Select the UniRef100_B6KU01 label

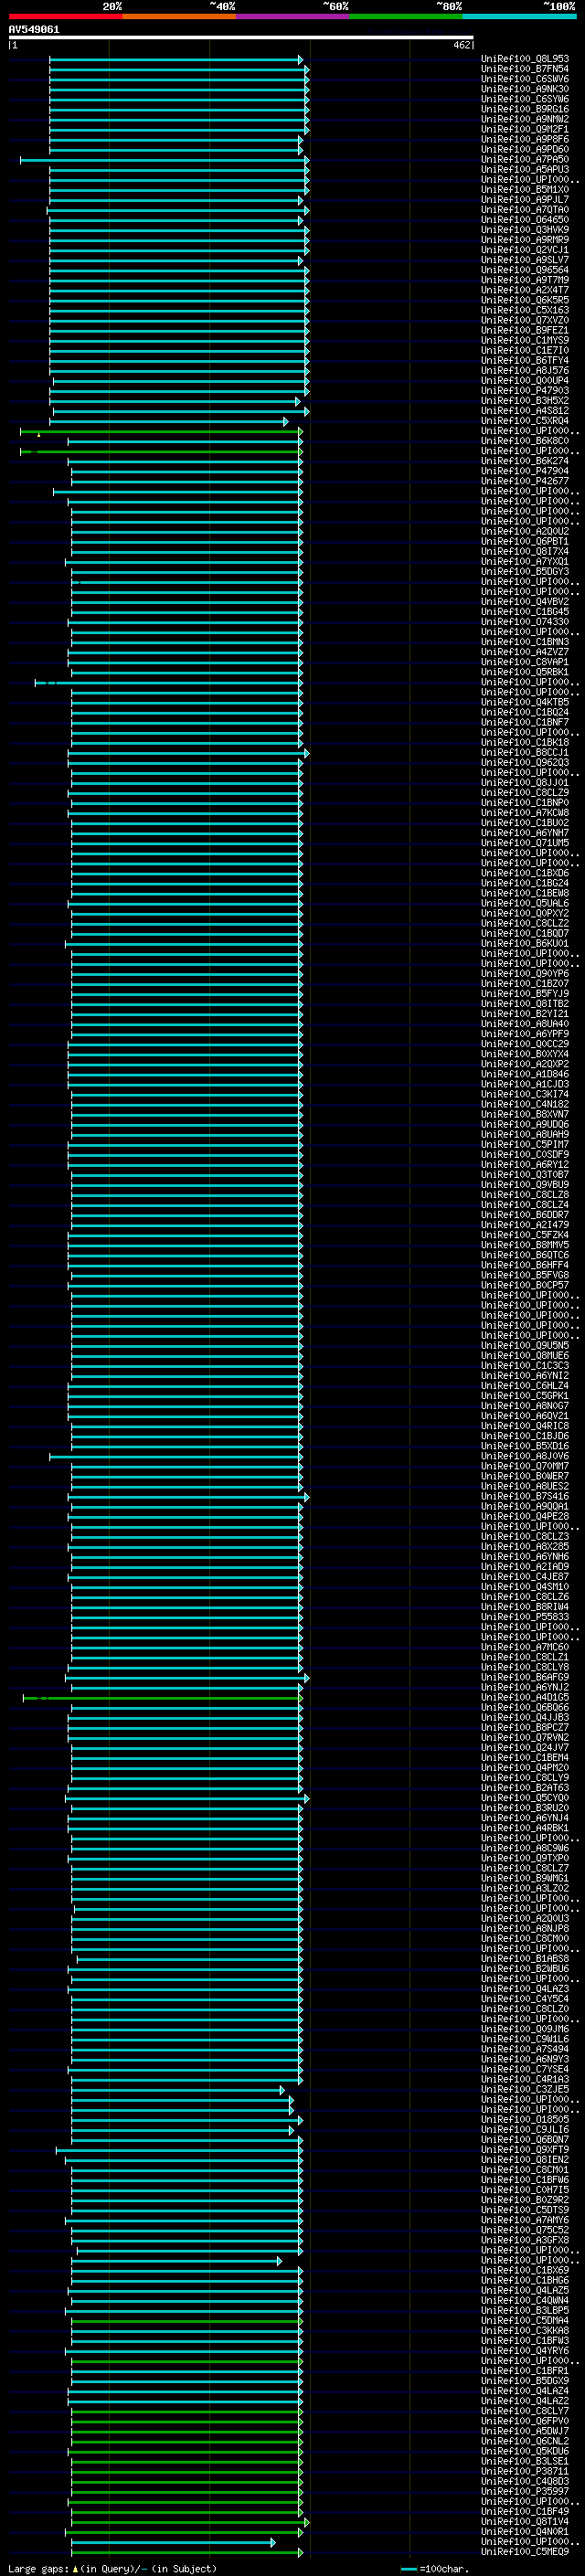pos(524,943)
